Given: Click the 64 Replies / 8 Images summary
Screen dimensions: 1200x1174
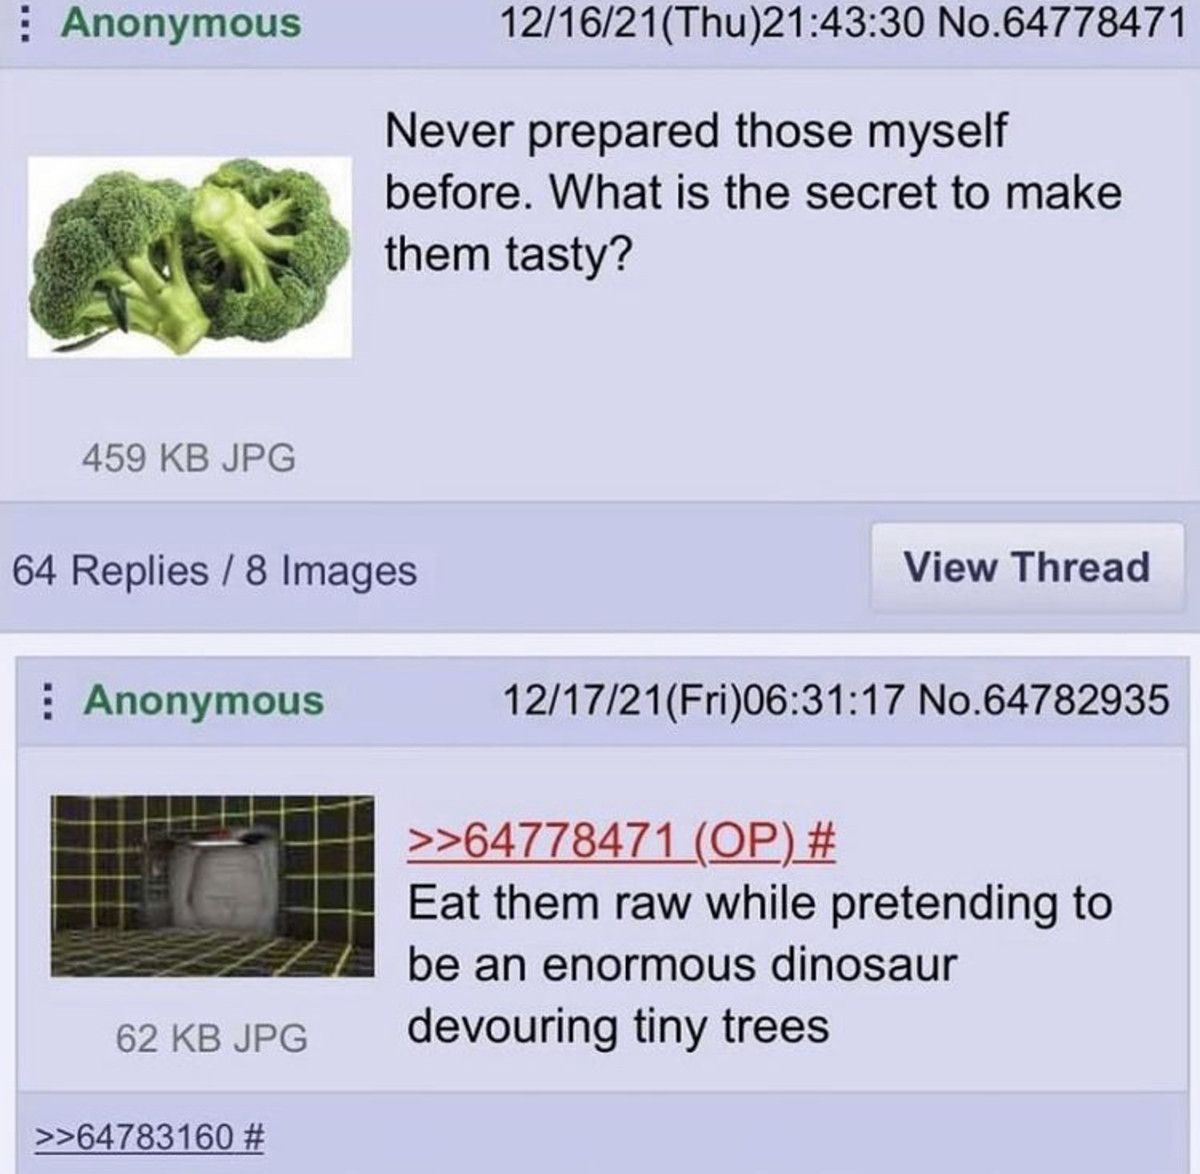Looking at the screenshot, I should tap(214, 570).
